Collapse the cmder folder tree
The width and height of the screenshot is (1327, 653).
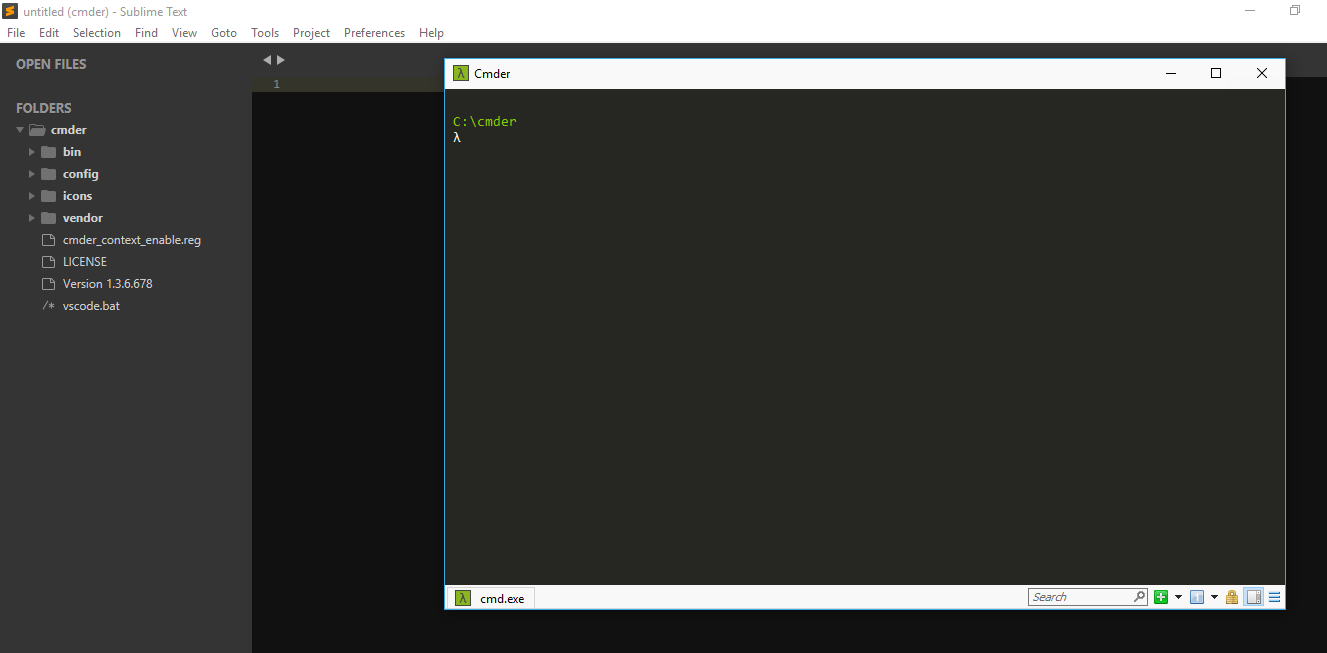(x=18, y=129)
